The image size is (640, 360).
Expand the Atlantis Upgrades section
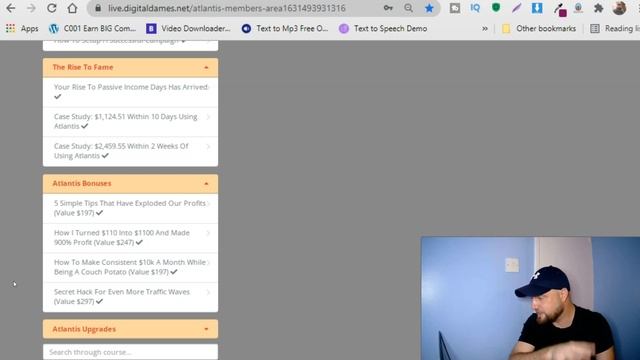point(130,329)
